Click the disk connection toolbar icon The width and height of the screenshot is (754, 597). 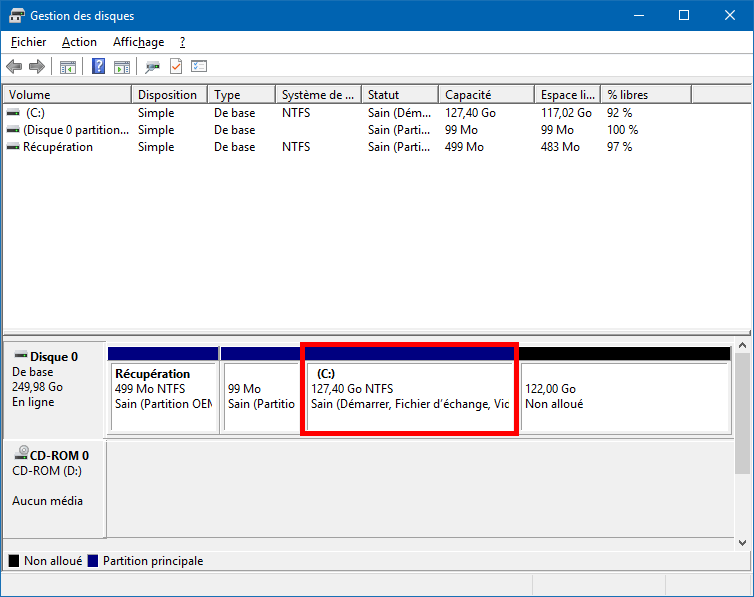click(x=152, y=67)
